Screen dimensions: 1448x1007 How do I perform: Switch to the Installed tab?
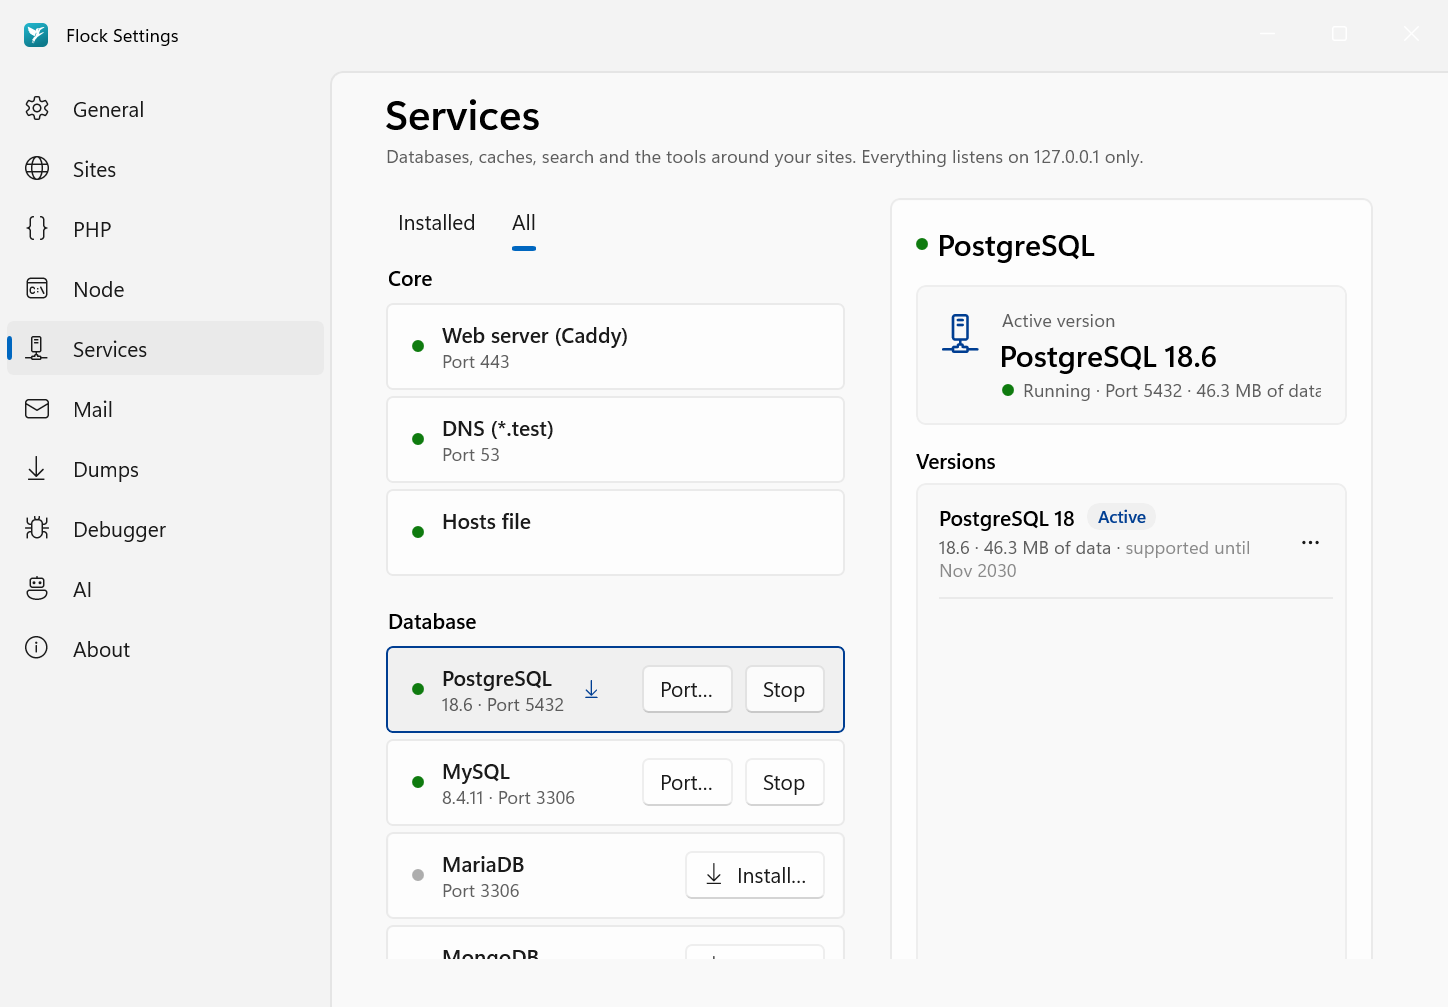[x=436, y=223]
